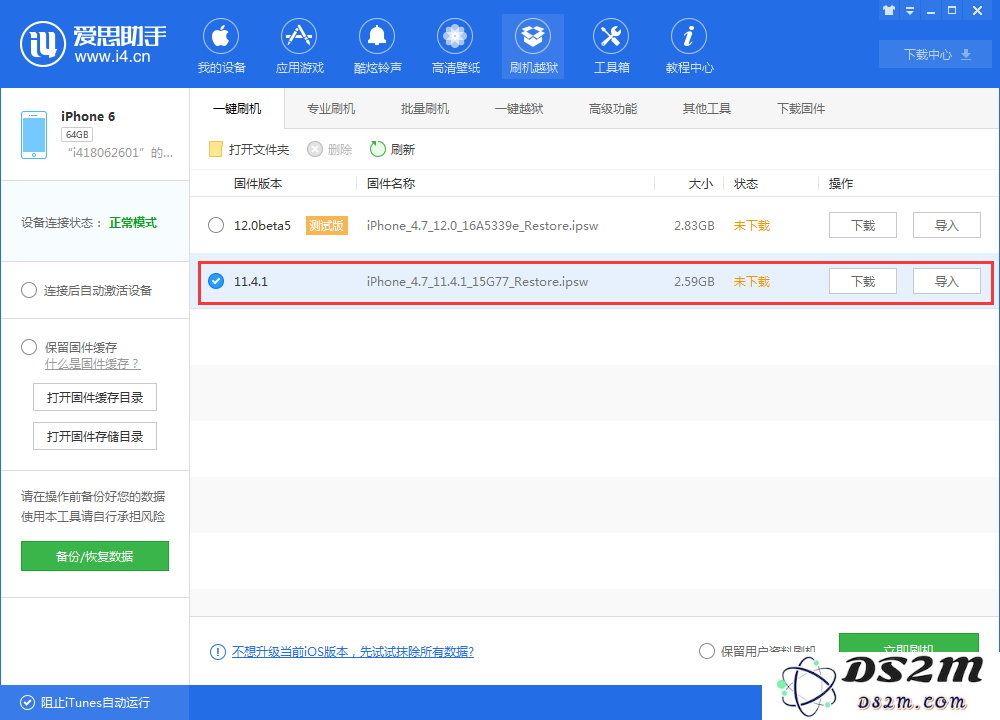This screenshot has height=720, width=1000.
Task: Switch to 批量刷机 tab
Action: (425, 108)
